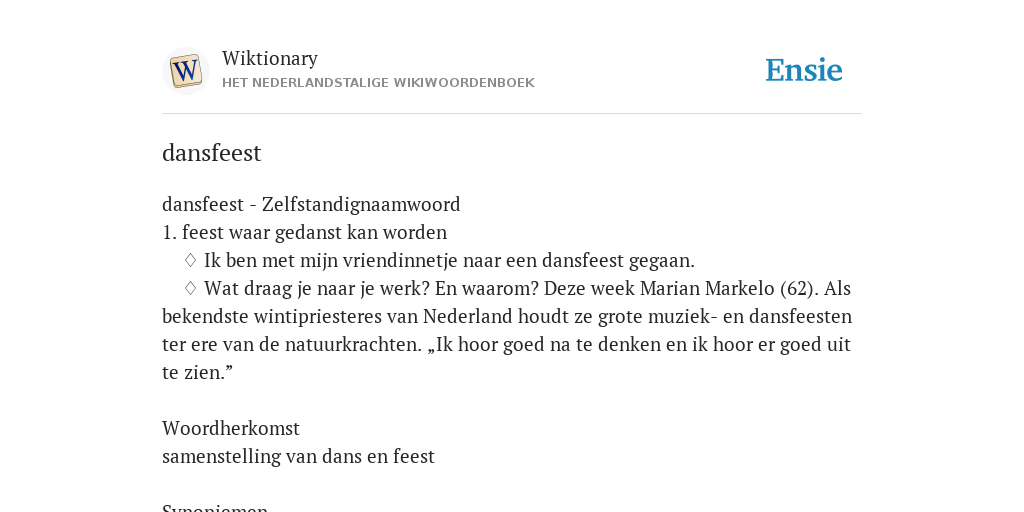1024x512 pixels.
Task: Click the dansfeest - Zelfstandignaamwoord line
Action: coord(311,204)
